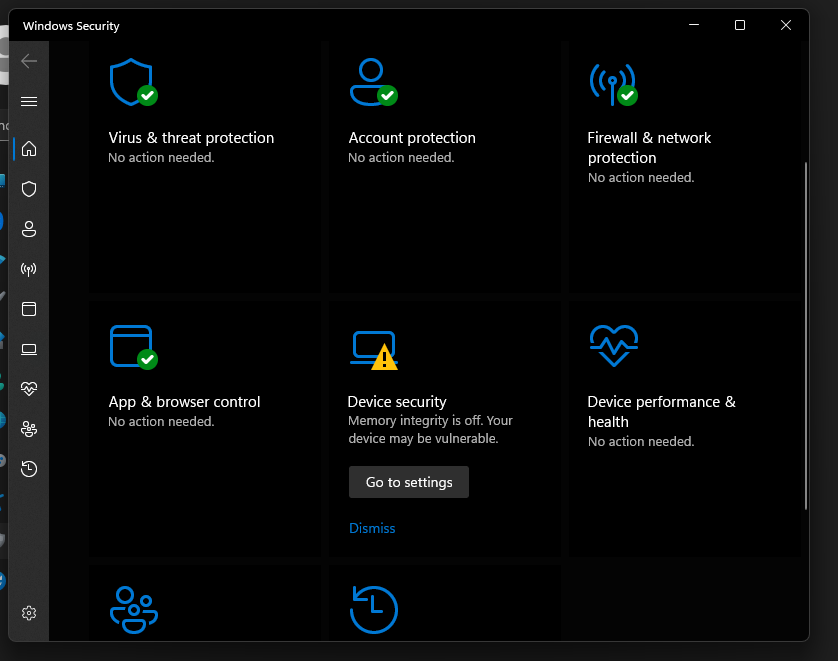
Task: Go back using the back arrow
Action: tap(29, 61)
